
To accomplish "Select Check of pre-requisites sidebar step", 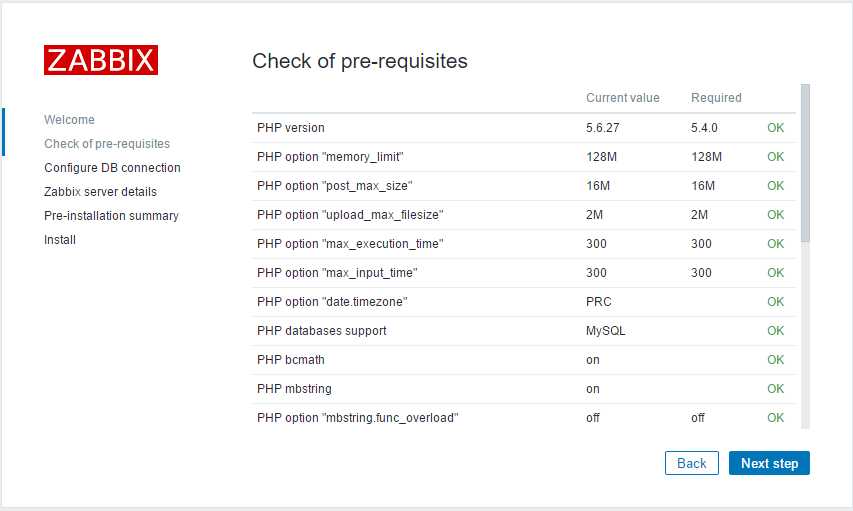I will coord(107,144).
